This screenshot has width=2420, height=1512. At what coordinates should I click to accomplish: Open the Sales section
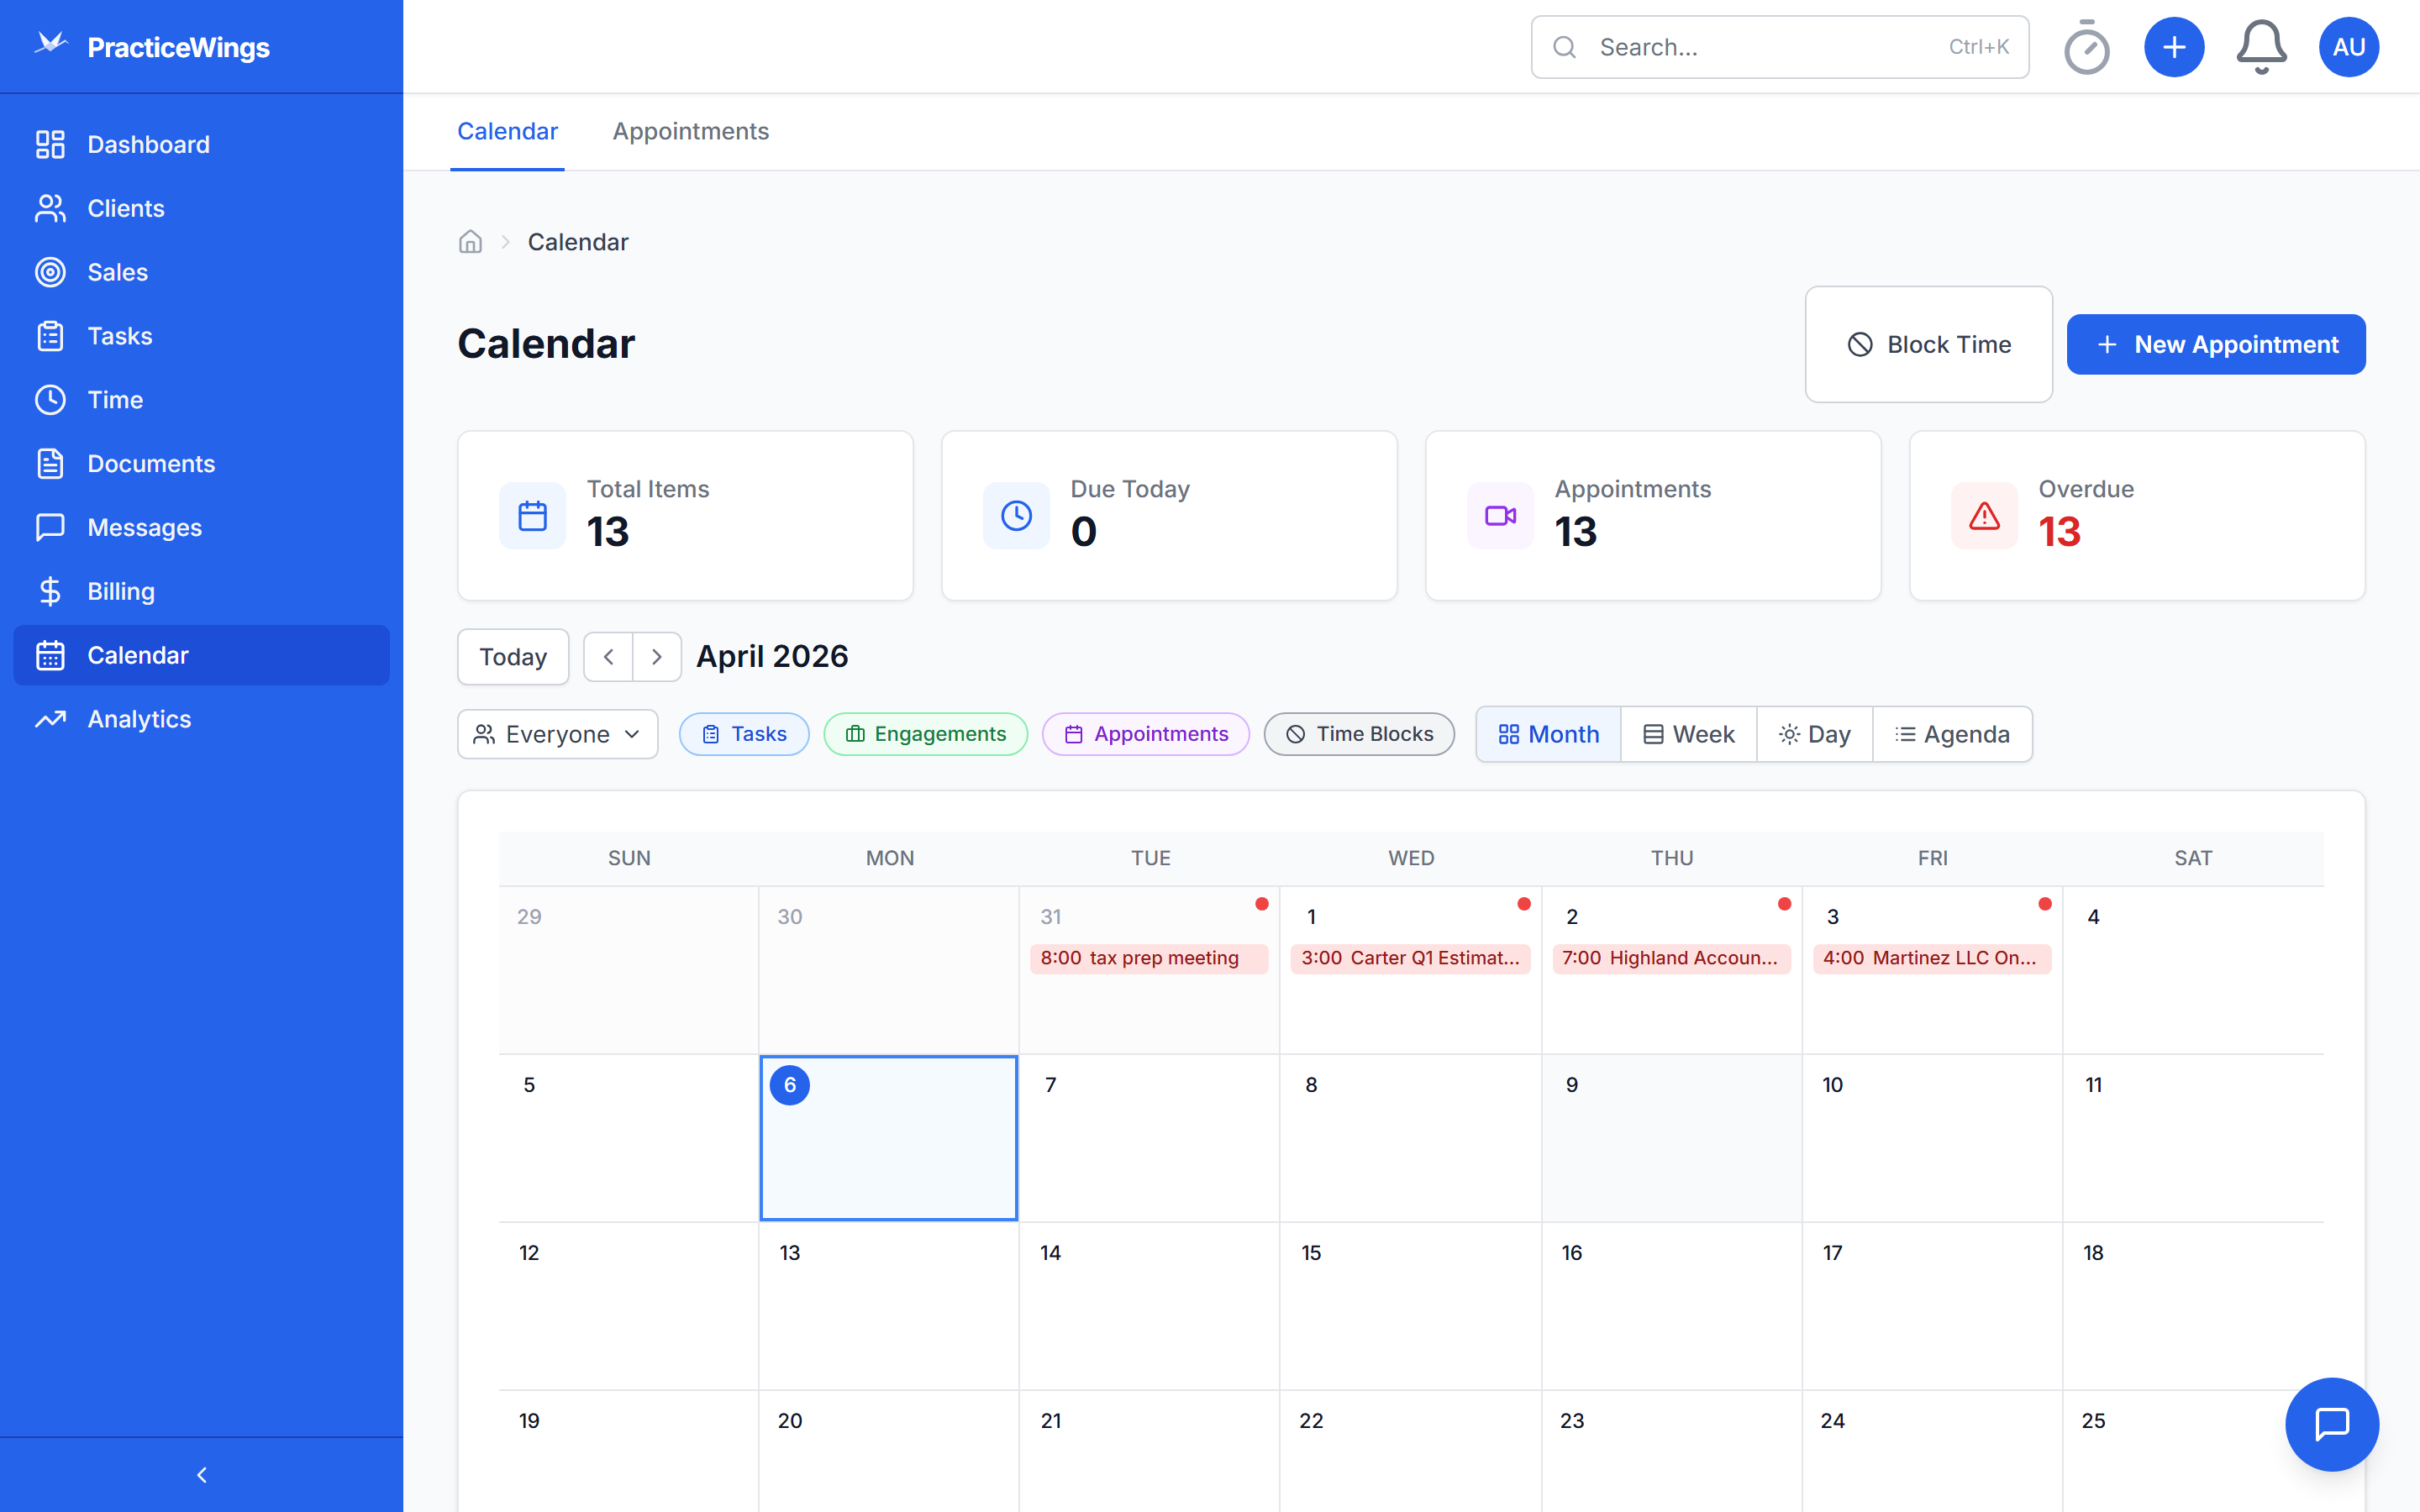click(x=201, y=272)
